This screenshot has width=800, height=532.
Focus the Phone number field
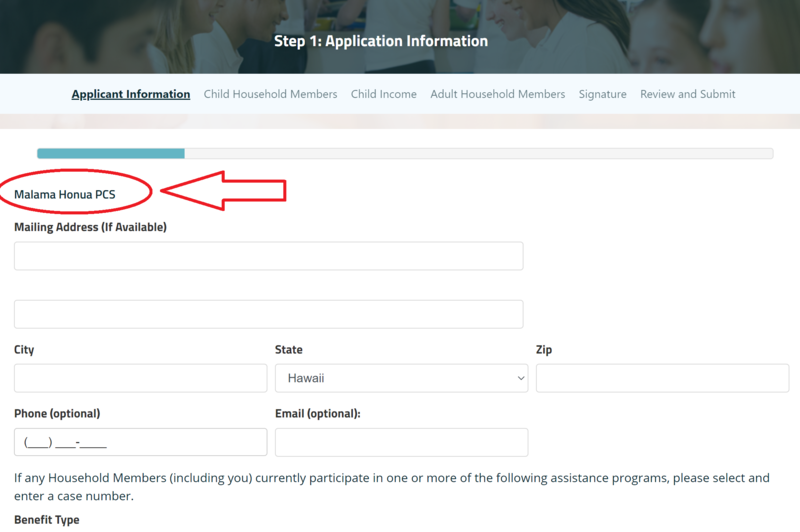click(140, 442)
